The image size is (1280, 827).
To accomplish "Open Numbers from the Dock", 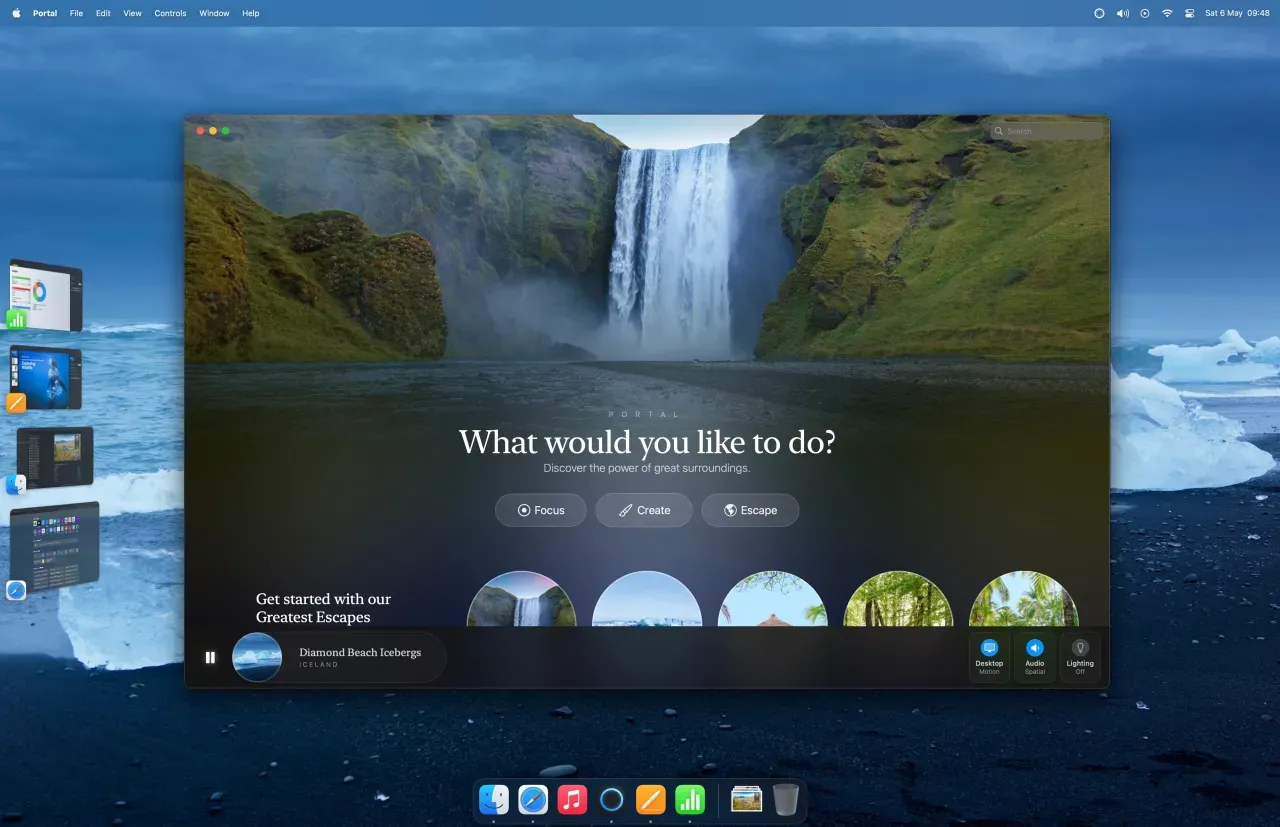I will point(690,799).
